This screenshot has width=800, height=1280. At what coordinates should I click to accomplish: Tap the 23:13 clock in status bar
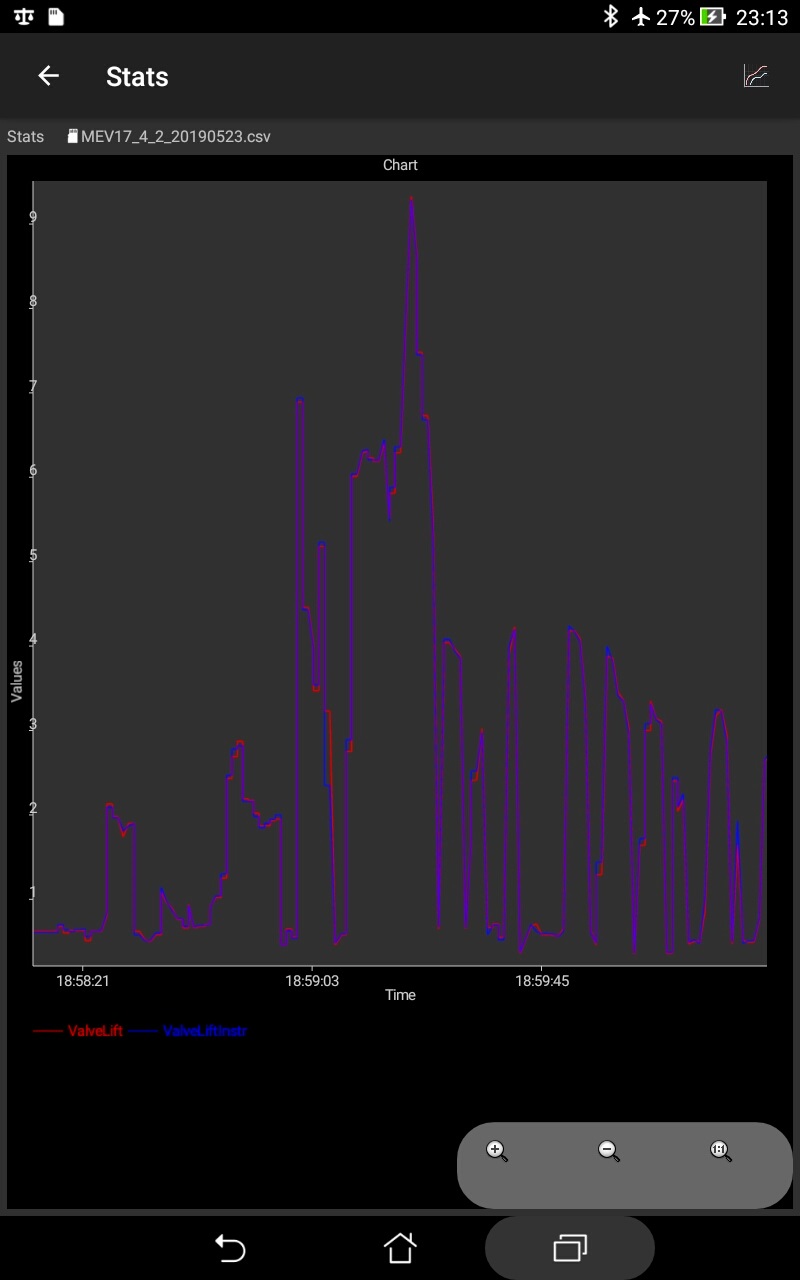tap(762, 17)
